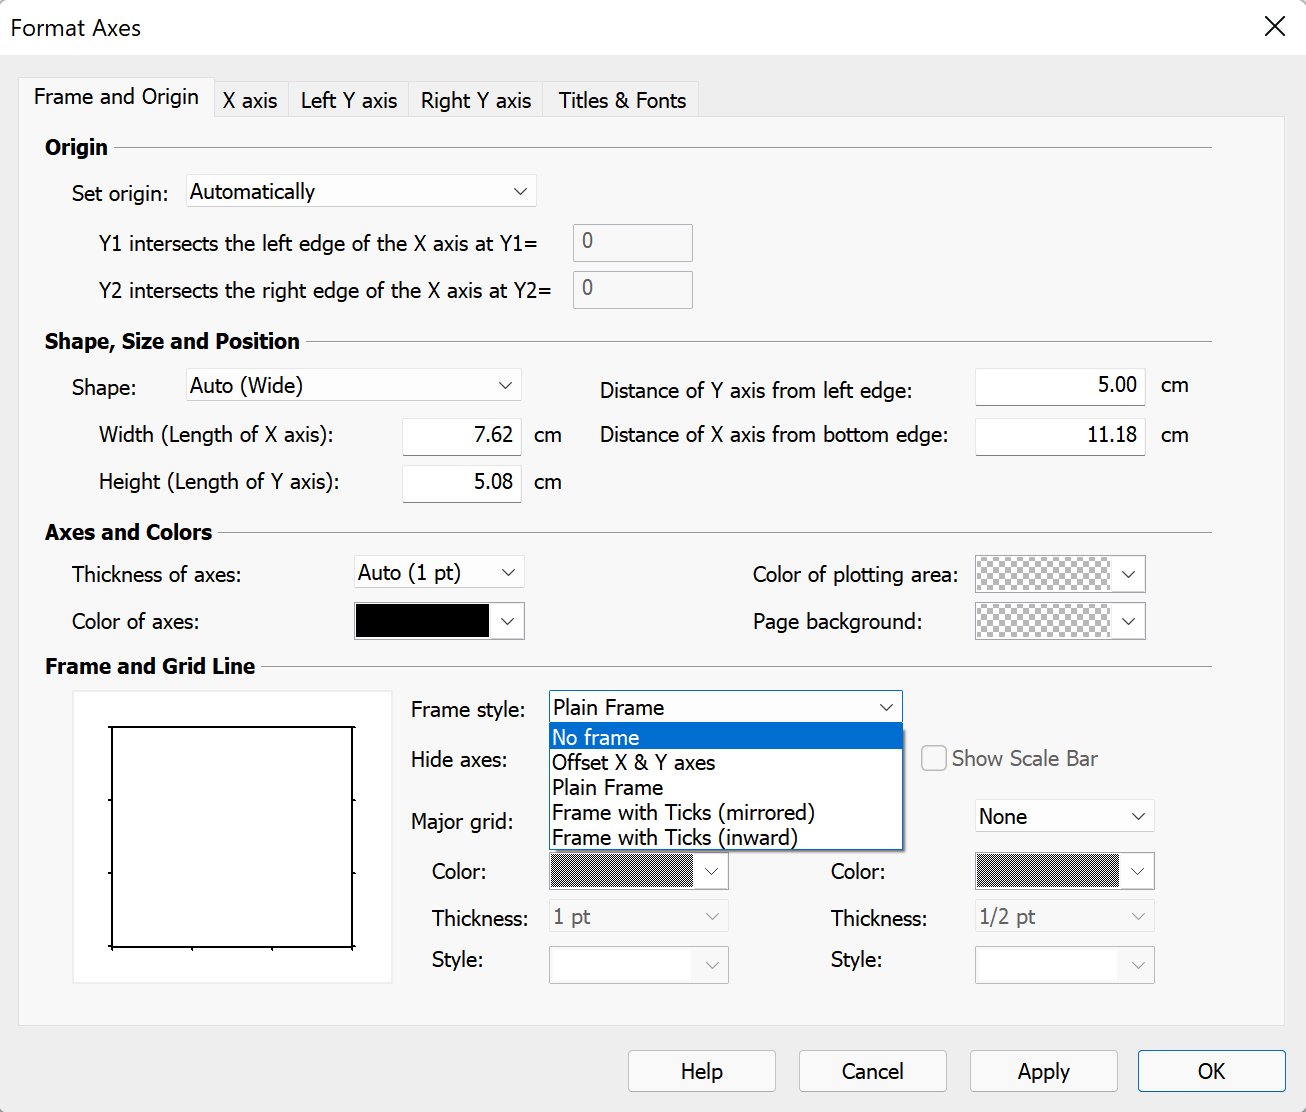Click the Width (Length of X axis) field
This screenshot has height=1112, width=1306.
[461, 435]
